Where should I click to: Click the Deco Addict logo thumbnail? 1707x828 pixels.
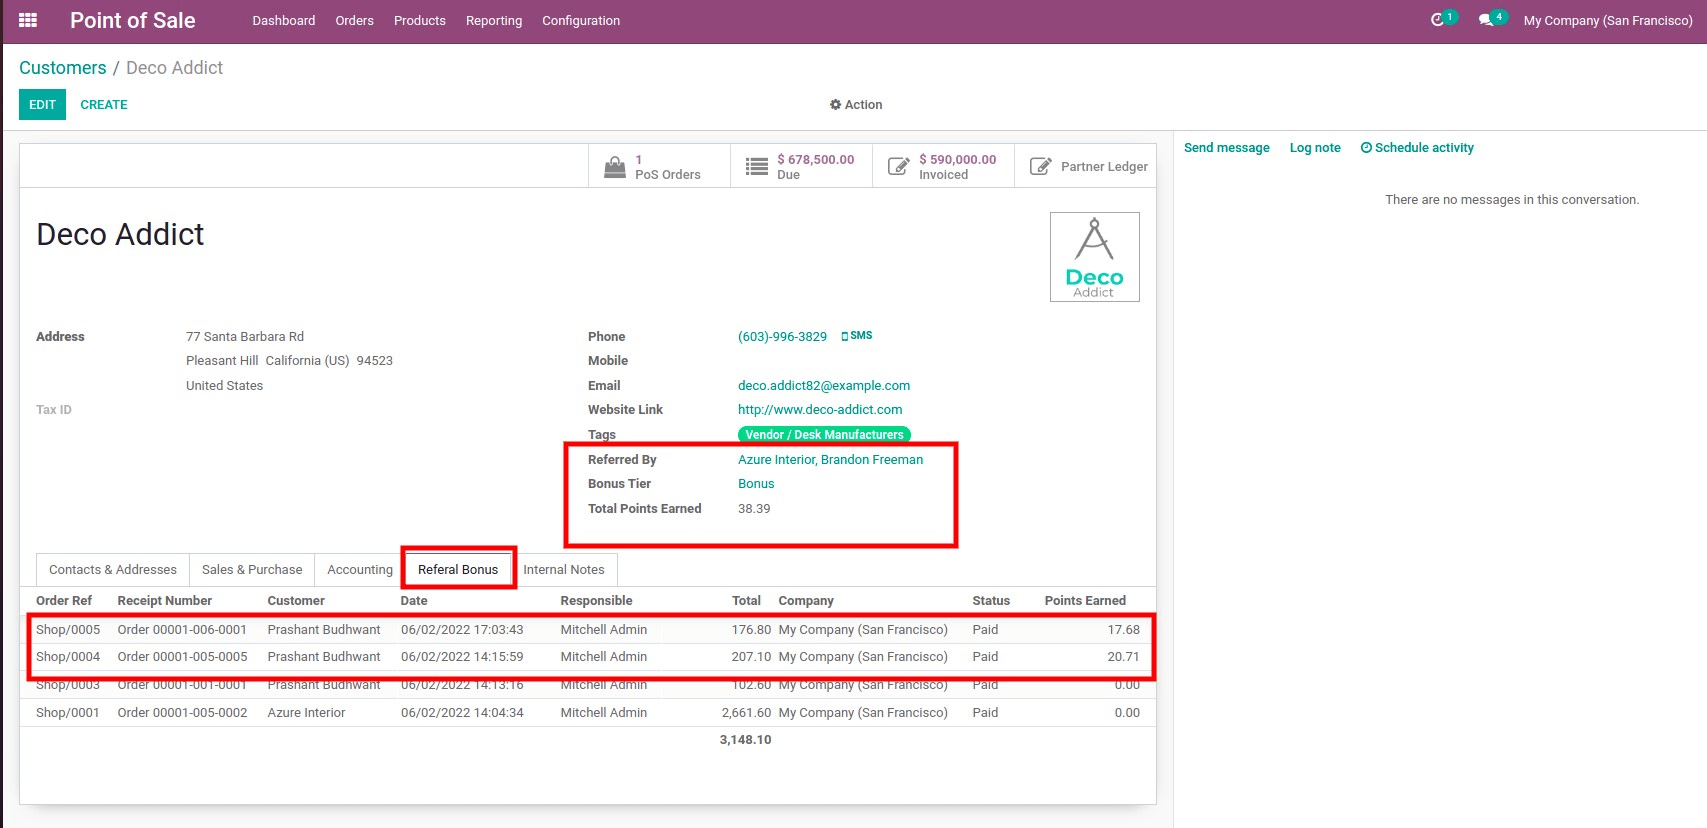[x=1094, y=257]
